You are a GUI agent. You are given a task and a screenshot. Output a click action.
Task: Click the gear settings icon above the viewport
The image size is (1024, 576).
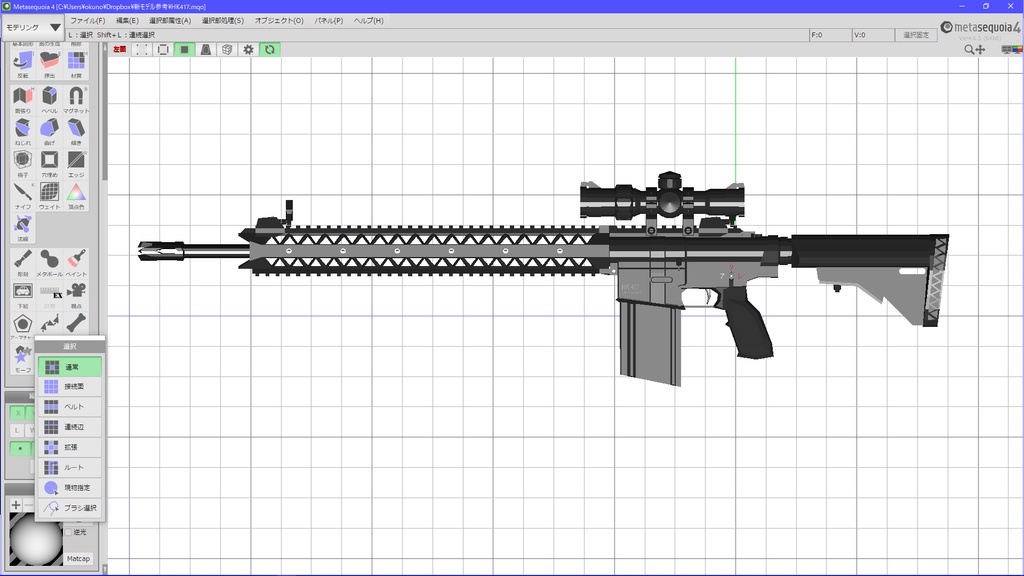pos(248,49)
